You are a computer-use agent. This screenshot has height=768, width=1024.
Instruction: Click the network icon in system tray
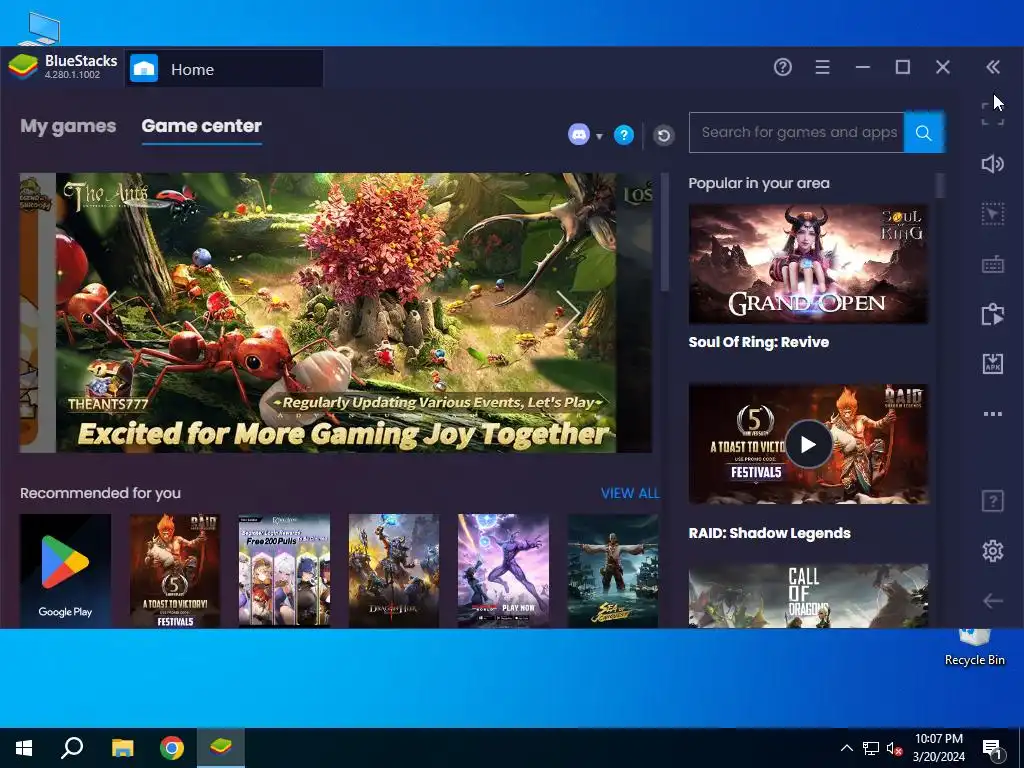pyautogui.click(x=871, y=748)
